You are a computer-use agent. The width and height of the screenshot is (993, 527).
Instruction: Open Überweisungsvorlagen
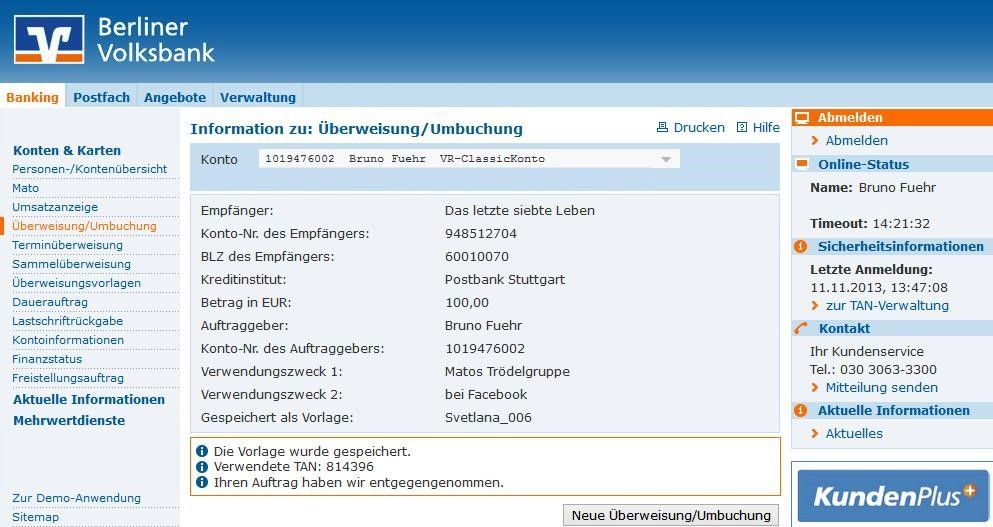(x=77, y=283)
